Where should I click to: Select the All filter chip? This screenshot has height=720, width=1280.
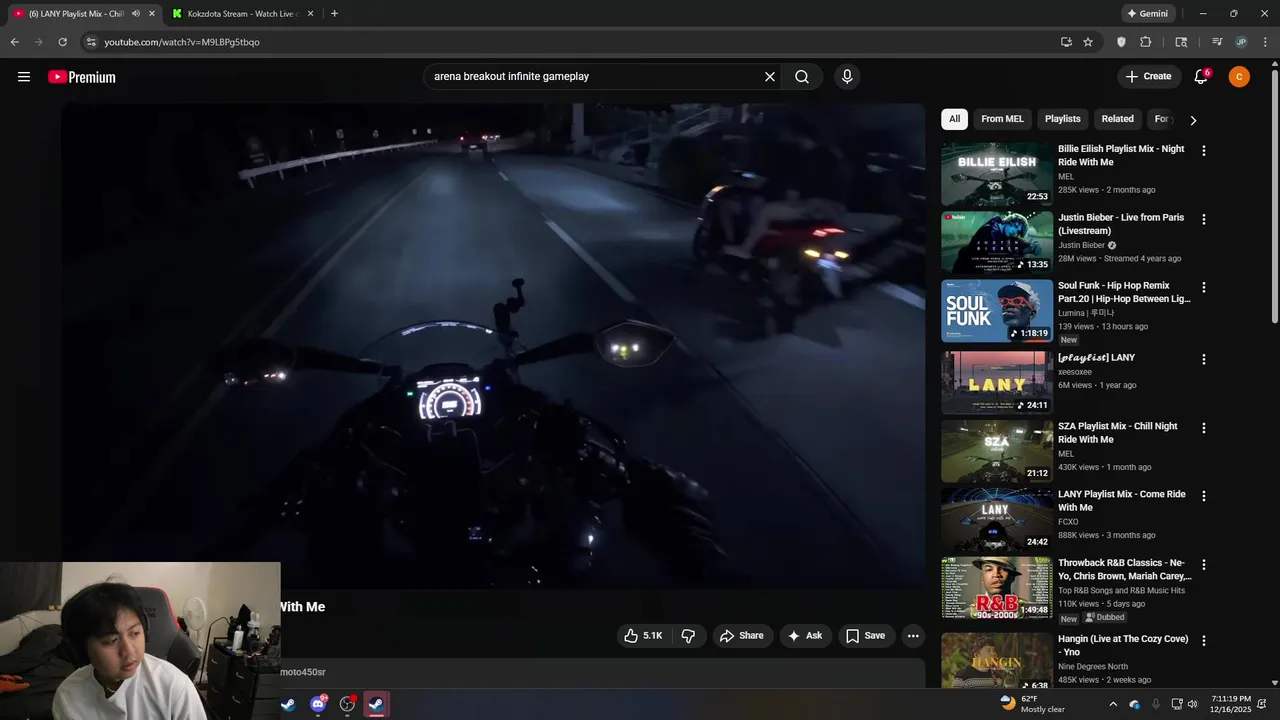[x=954, y=119]
